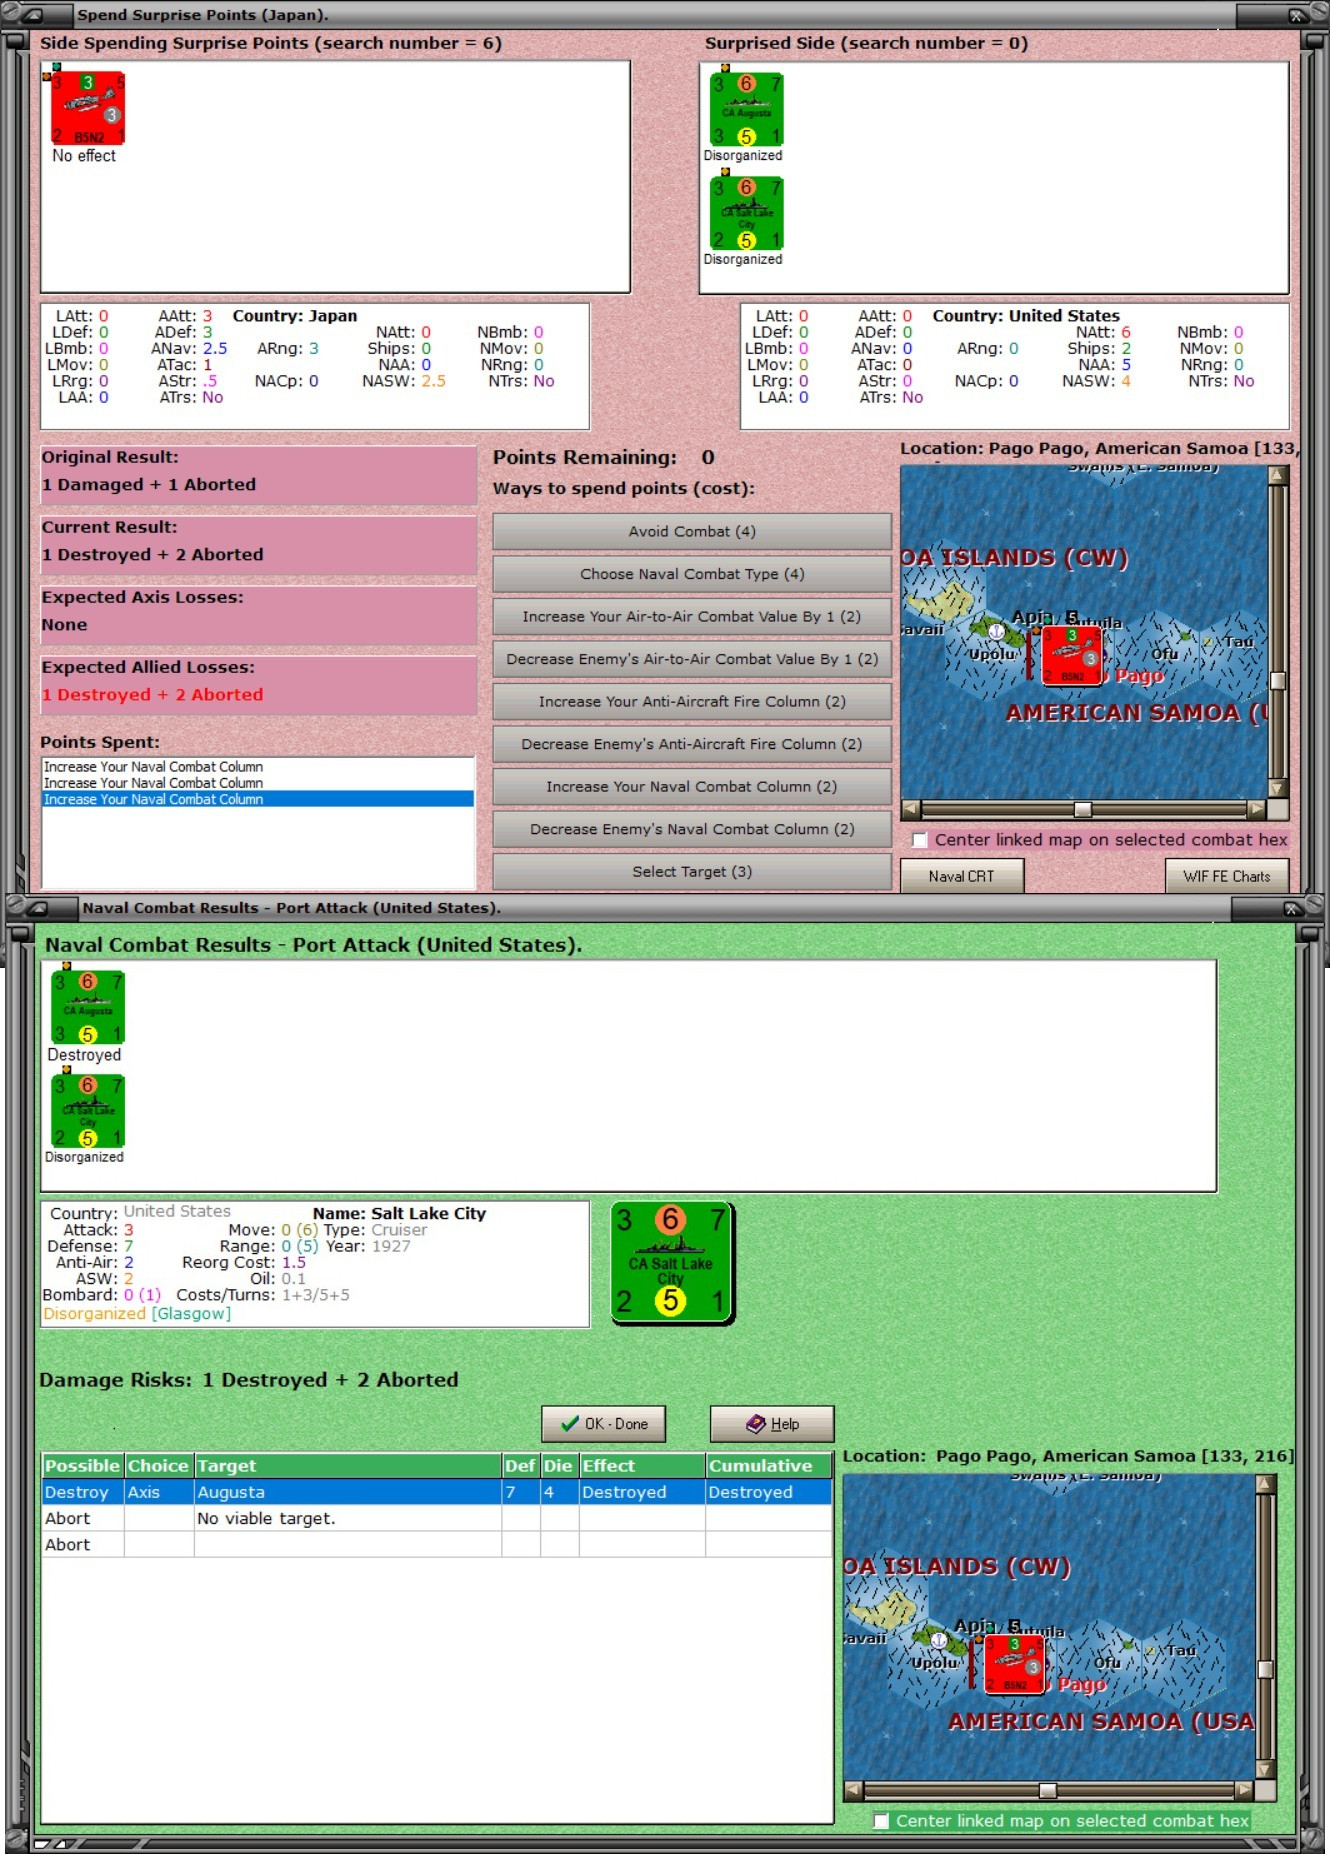This screenshot has width=1330, height=1854.
Task: Pick the Disorganized Salt Lake City counter in Naval Combat Results
Action: (x=88, y=1111)
